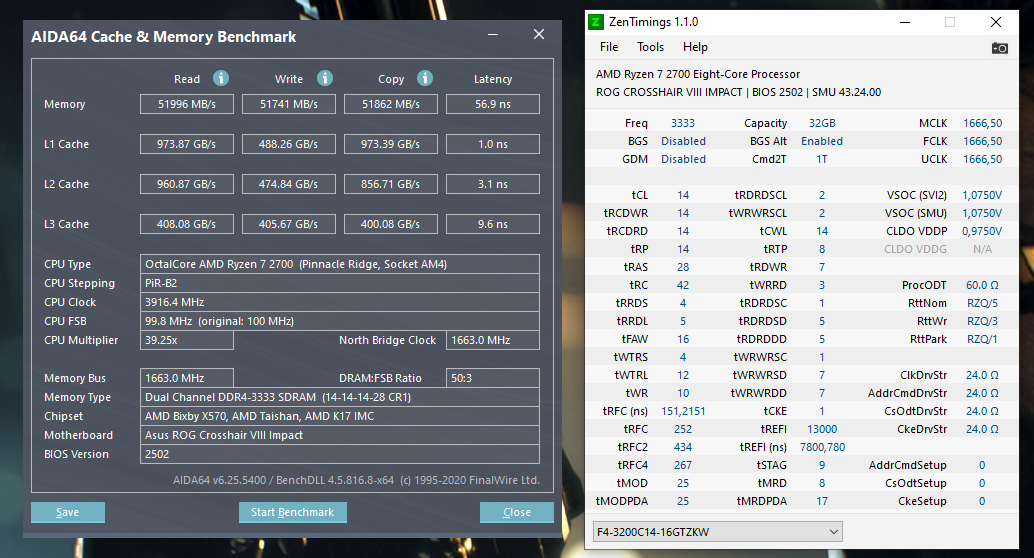This screenshot has width=1034, height=558.
Task: Click the tREFI (ns) value 7800,780
Action: [822, 447]
